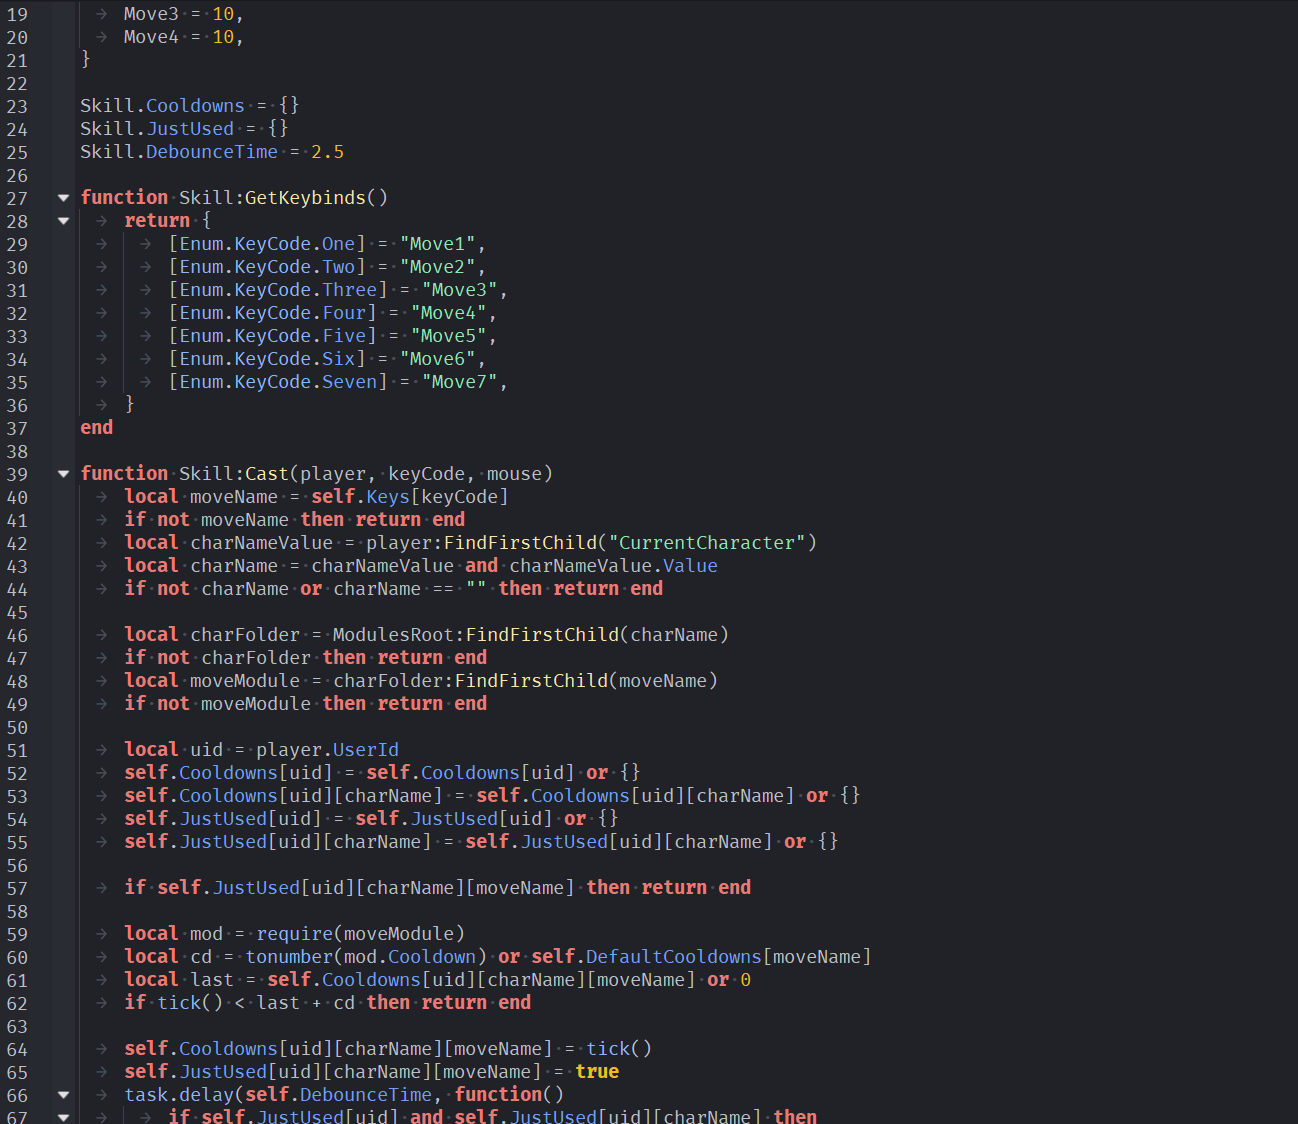Click the true keyword on line 65
The height and width of the screenshot is (1124, 1298).
click(x=597, y=1072)
